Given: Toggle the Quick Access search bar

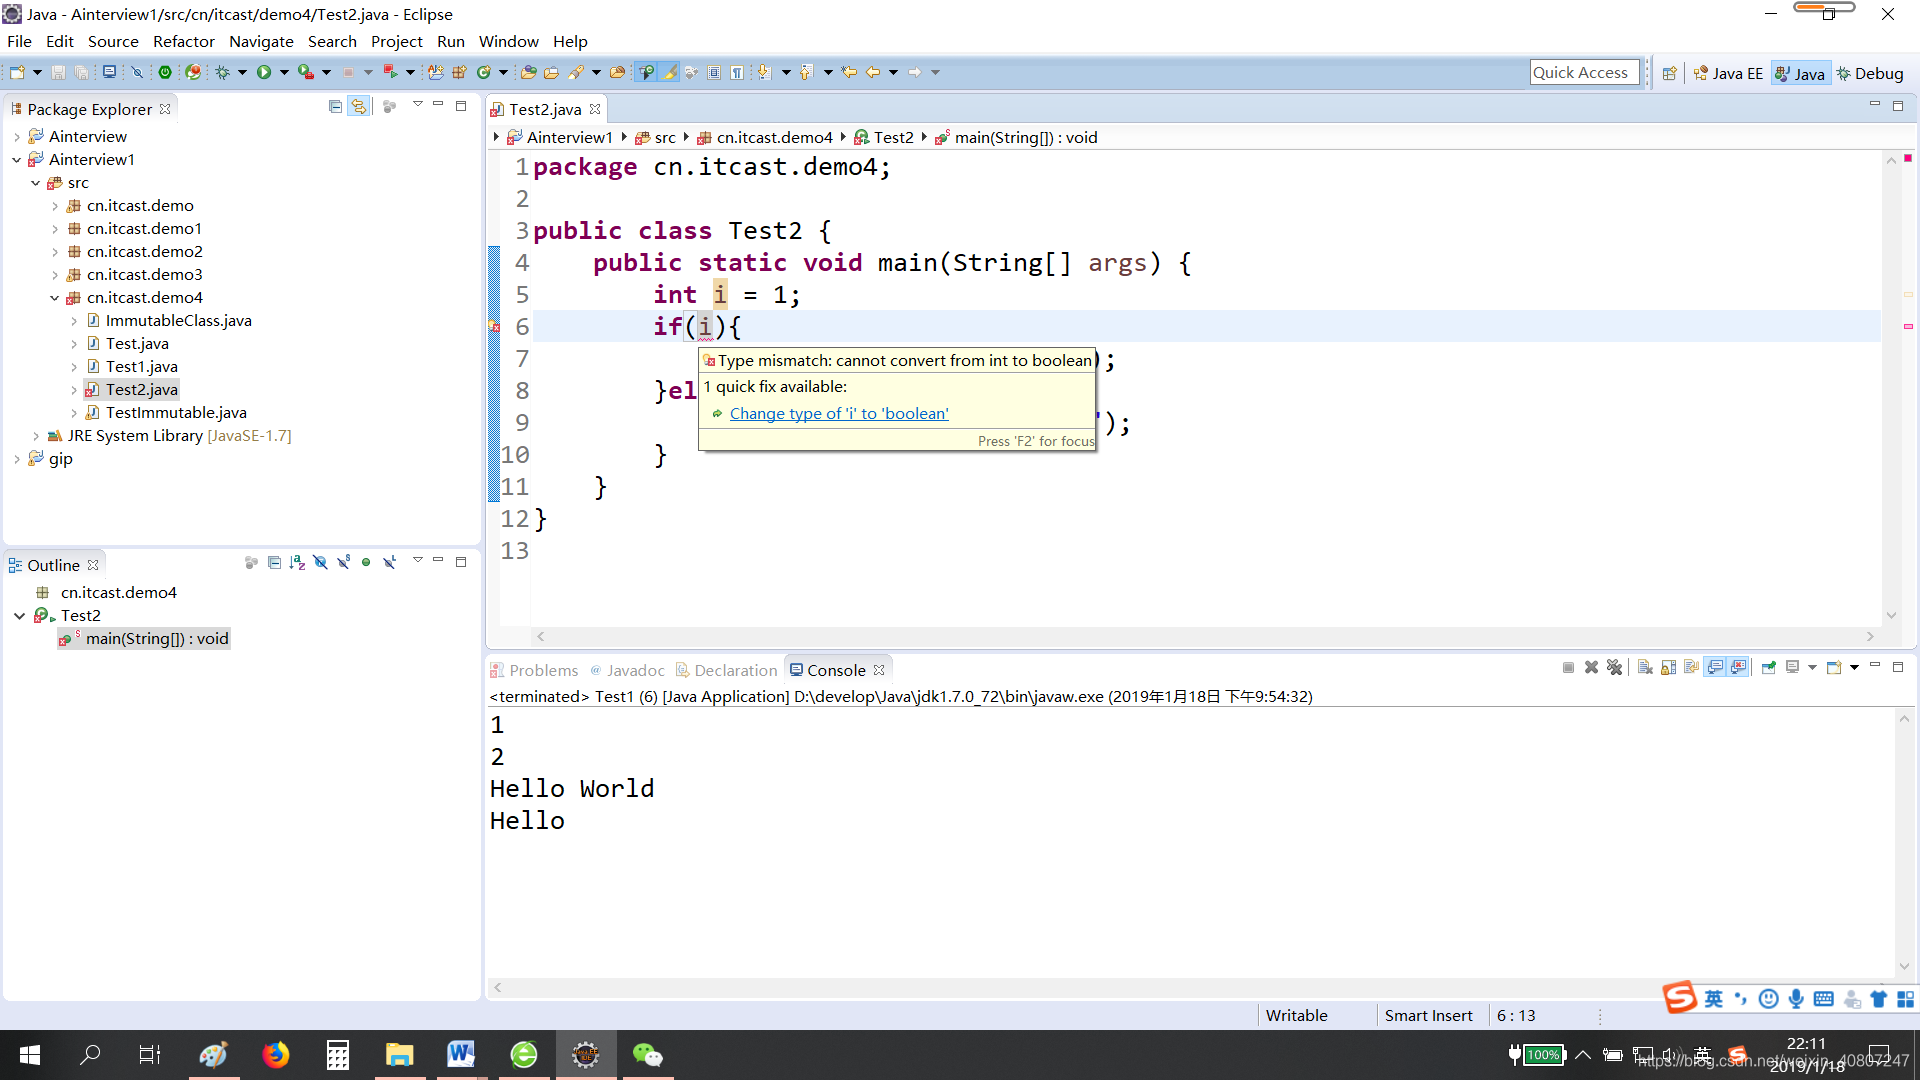Looking at the screenshot, I should 1581,73.
